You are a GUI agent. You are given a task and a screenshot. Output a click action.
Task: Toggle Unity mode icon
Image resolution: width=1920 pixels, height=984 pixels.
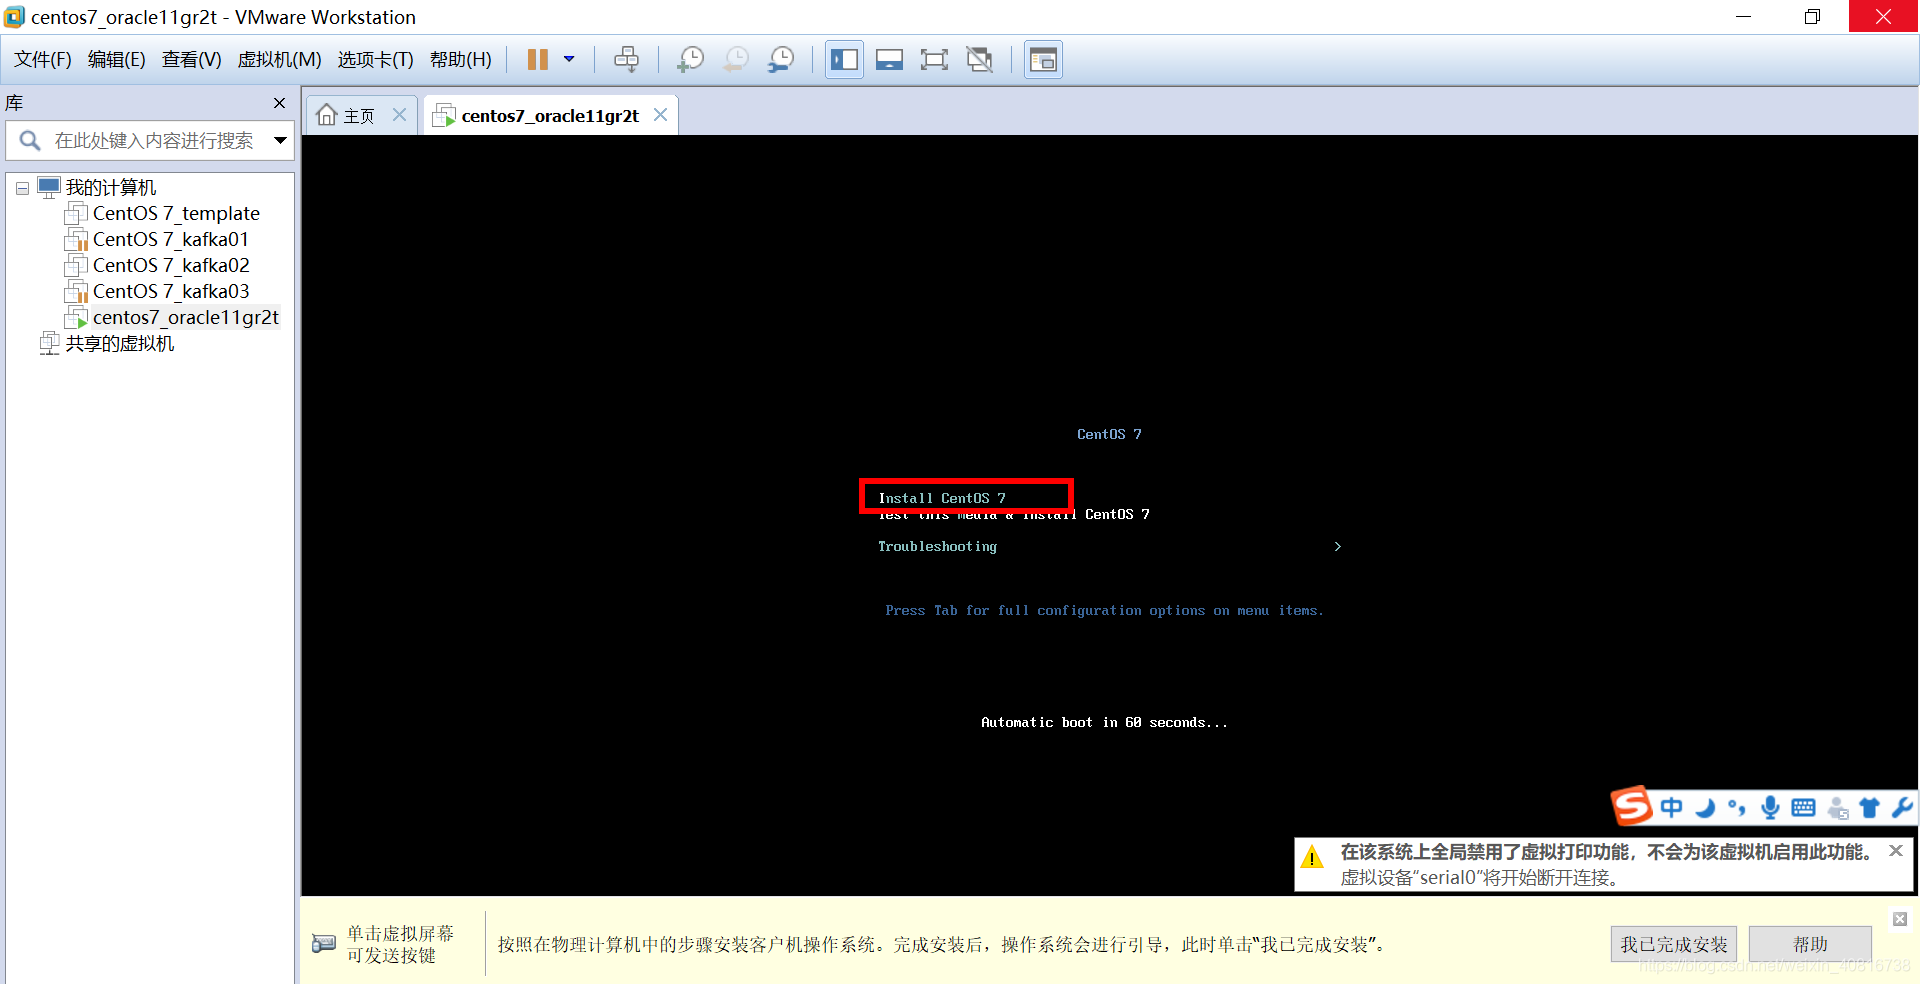980,60
